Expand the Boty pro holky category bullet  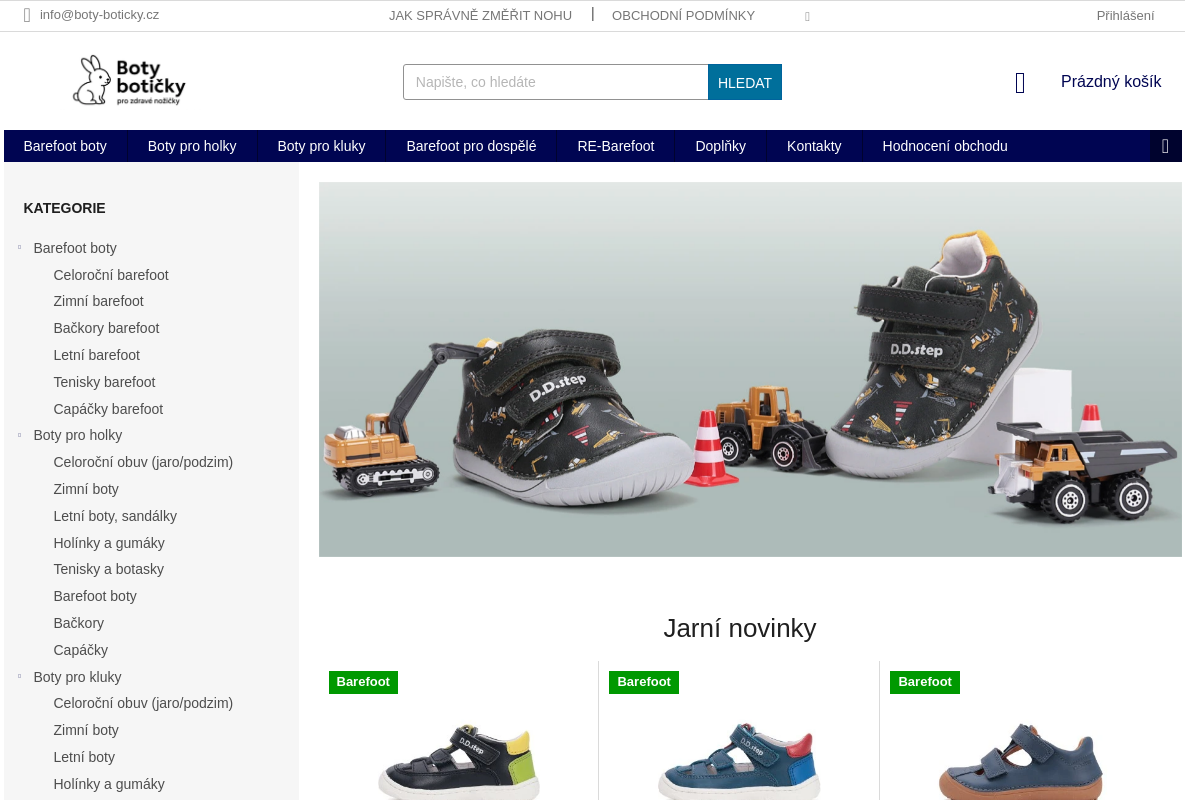[x=19, y=434]
